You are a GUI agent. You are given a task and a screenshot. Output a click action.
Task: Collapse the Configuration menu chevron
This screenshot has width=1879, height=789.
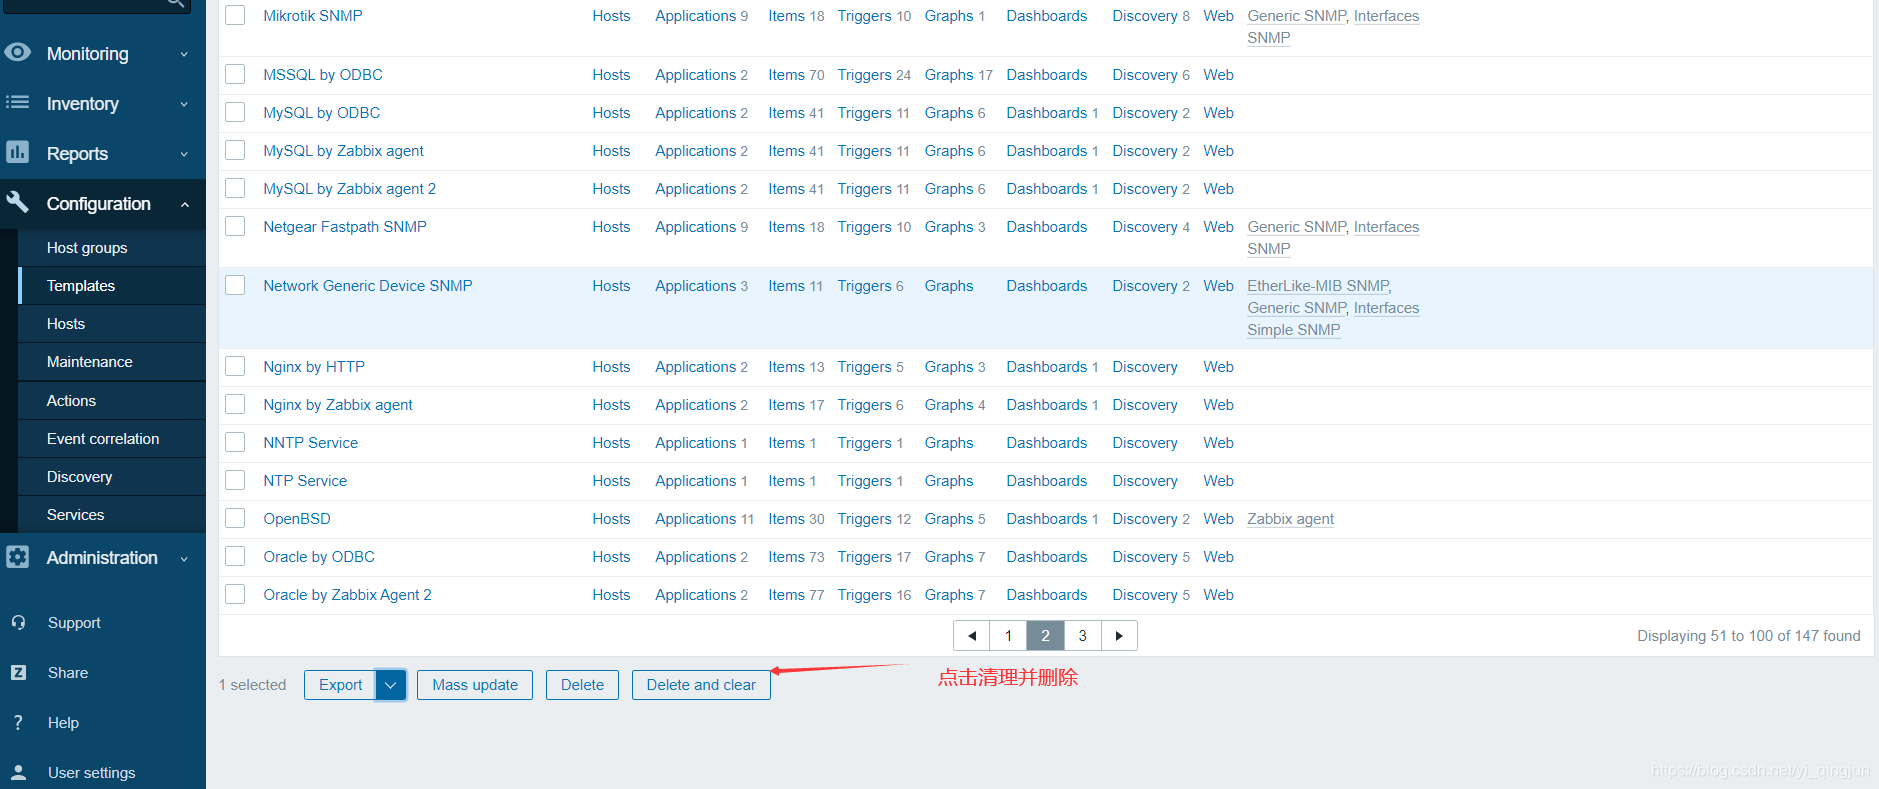[x=184, y=204]
